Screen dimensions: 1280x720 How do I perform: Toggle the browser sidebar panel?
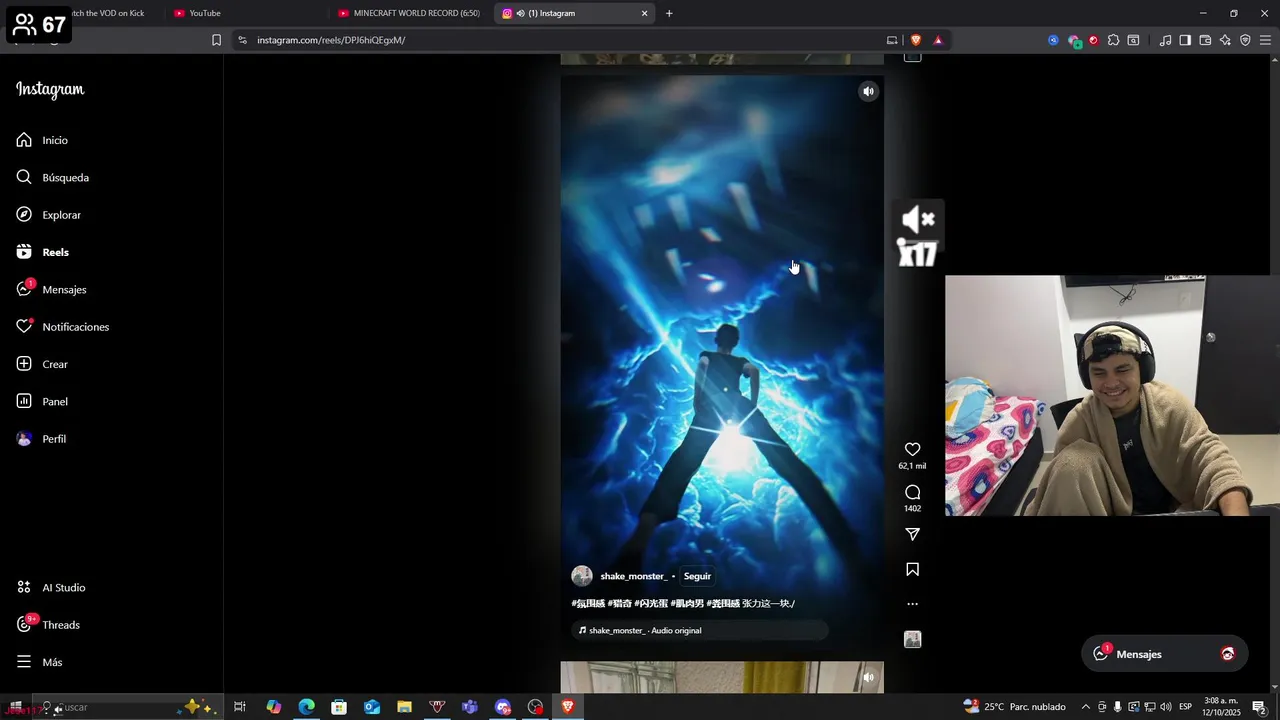[x=1185, y=40]
